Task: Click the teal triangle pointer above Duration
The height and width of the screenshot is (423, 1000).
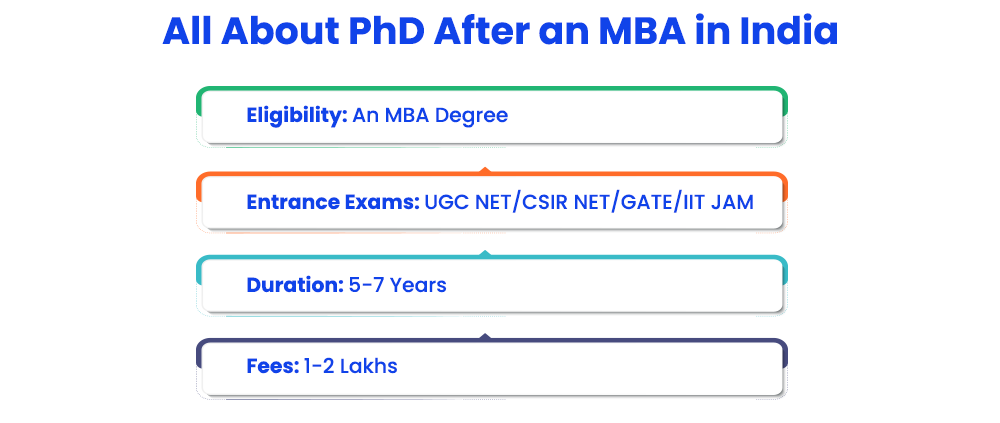Action: tap(485, 253)
